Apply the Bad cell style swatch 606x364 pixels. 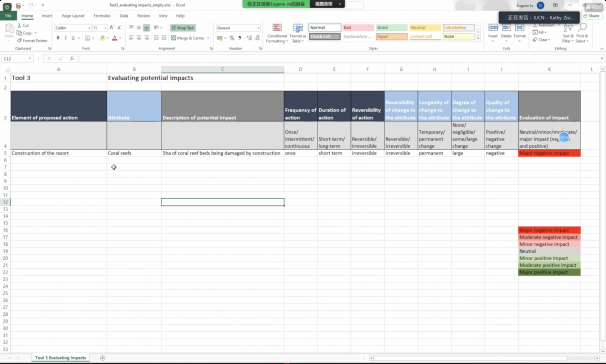358,28
